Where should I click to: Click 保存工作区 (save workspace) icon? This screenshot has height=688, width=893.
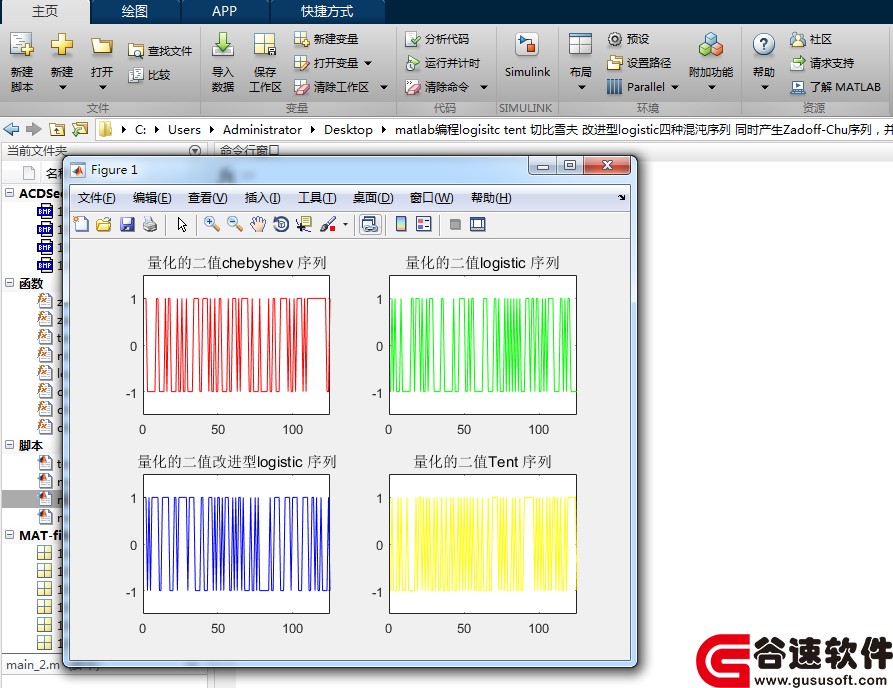(265, 46)
